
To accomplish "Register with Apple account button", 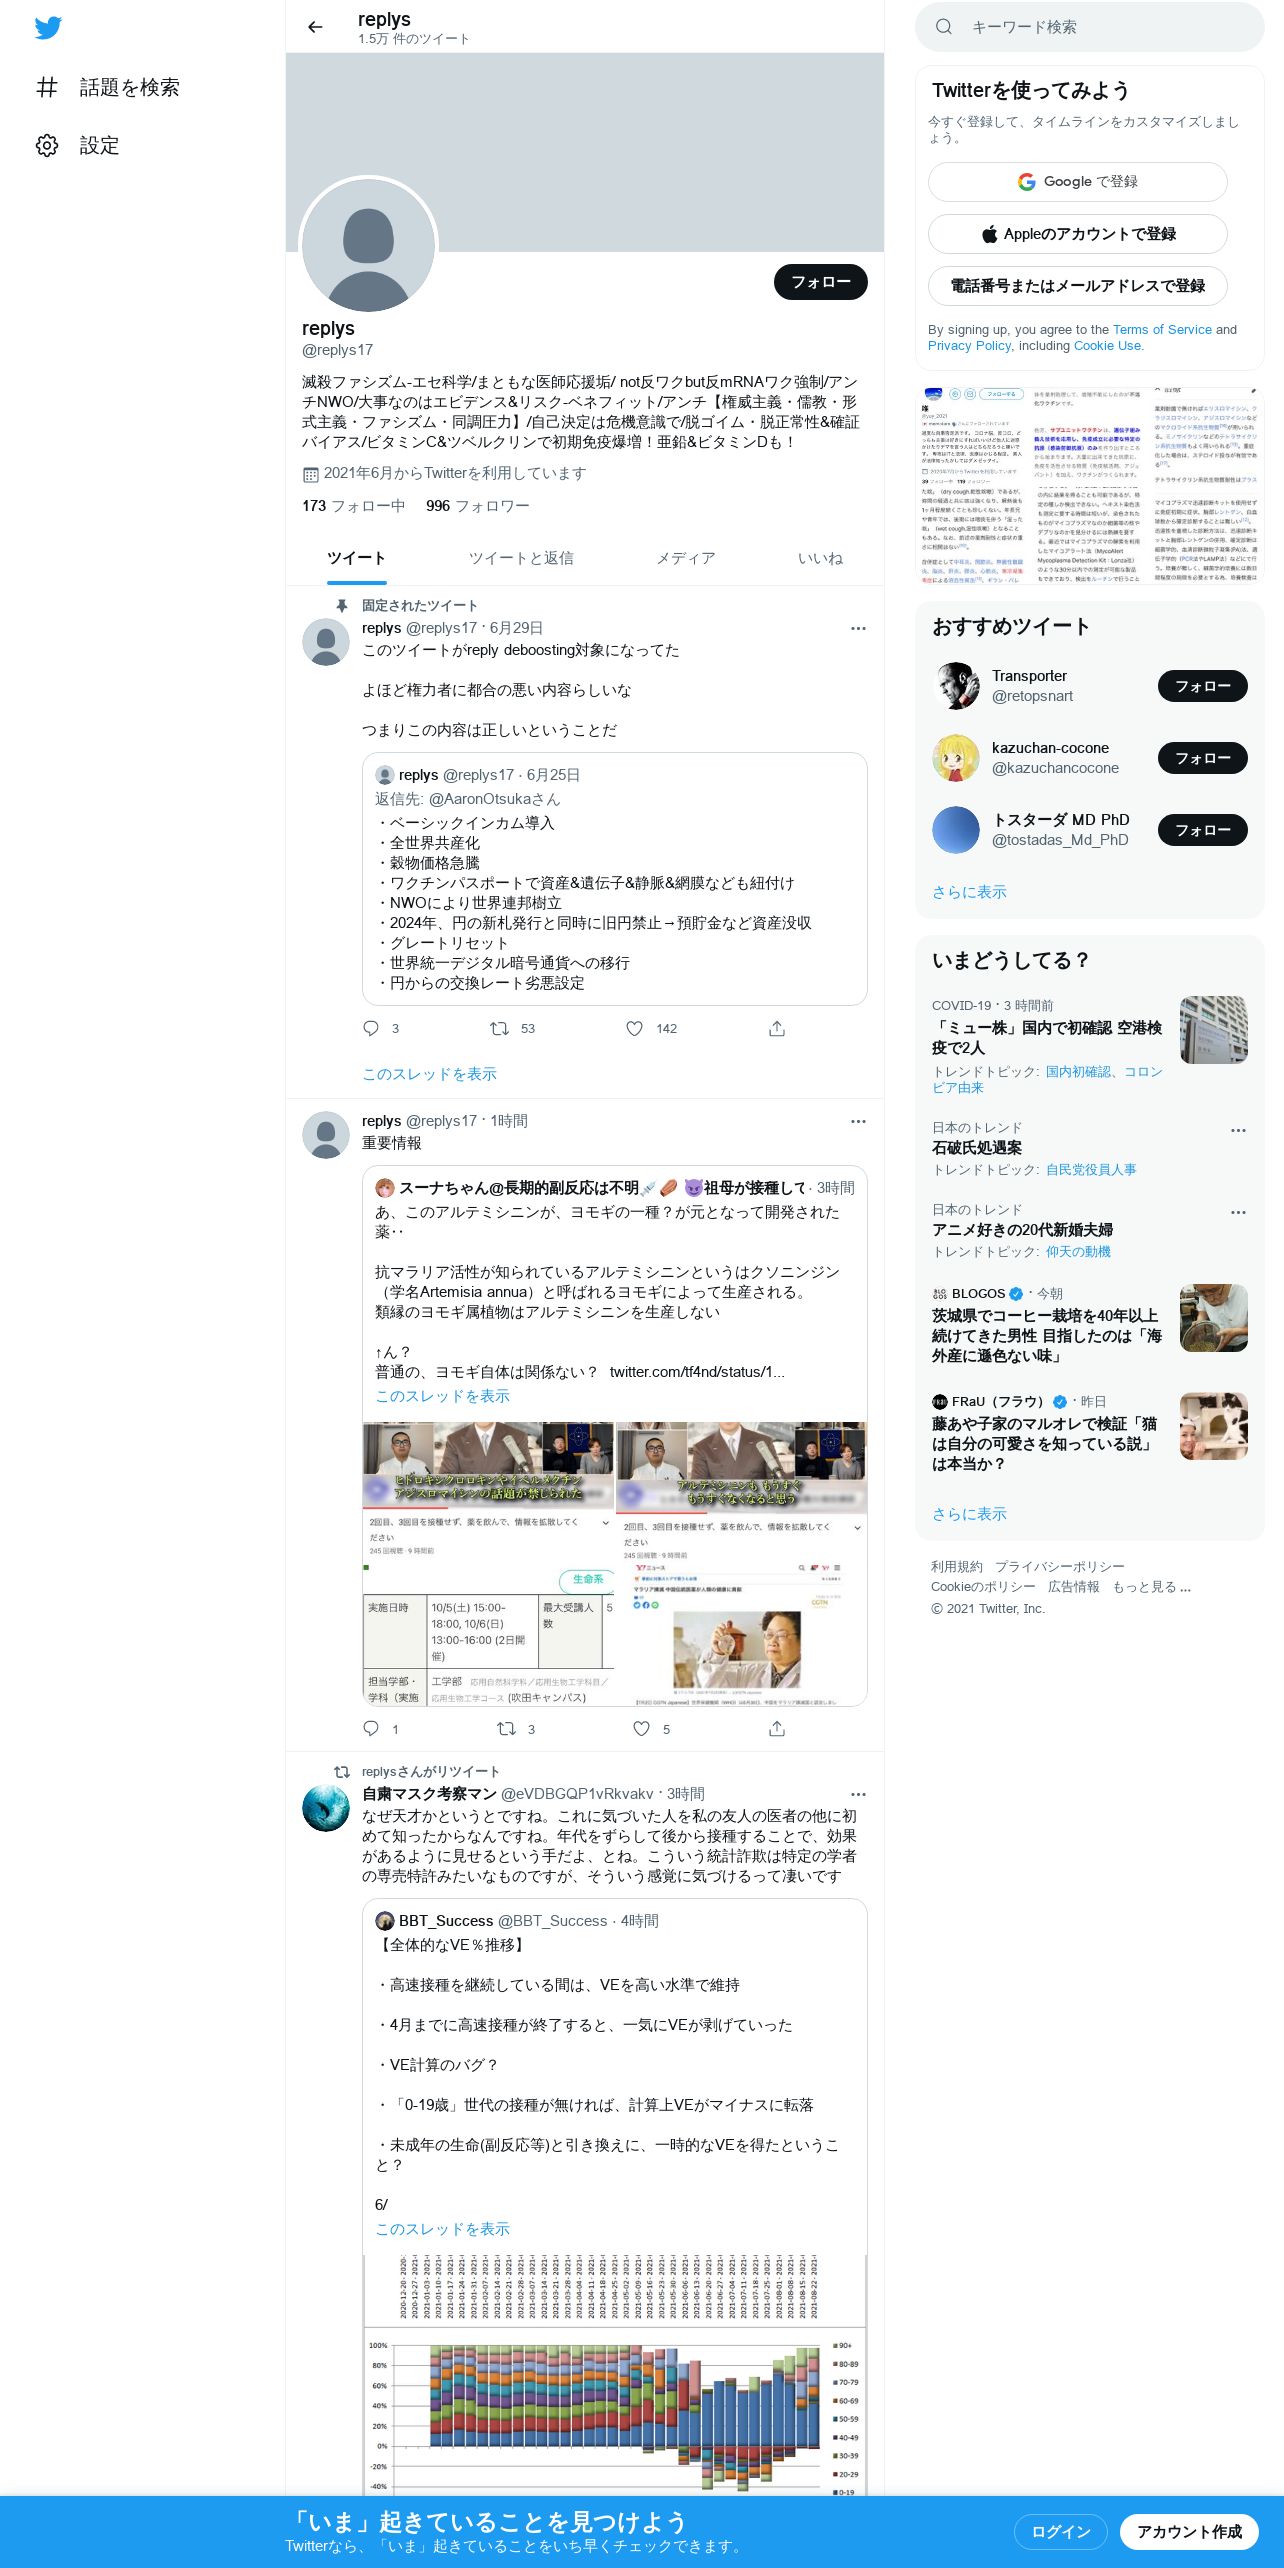I will coord(1078,234).
